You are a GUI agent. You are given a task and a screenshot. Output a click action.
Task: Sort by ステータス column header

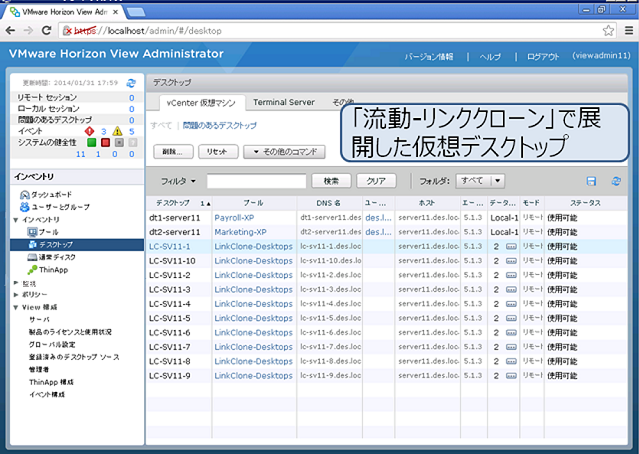pyautogui.click(x=585, y=203)
